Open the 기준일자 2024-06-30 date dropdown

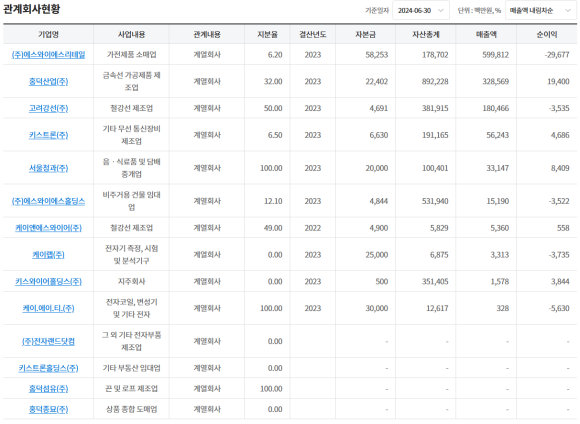pos(421,10)
